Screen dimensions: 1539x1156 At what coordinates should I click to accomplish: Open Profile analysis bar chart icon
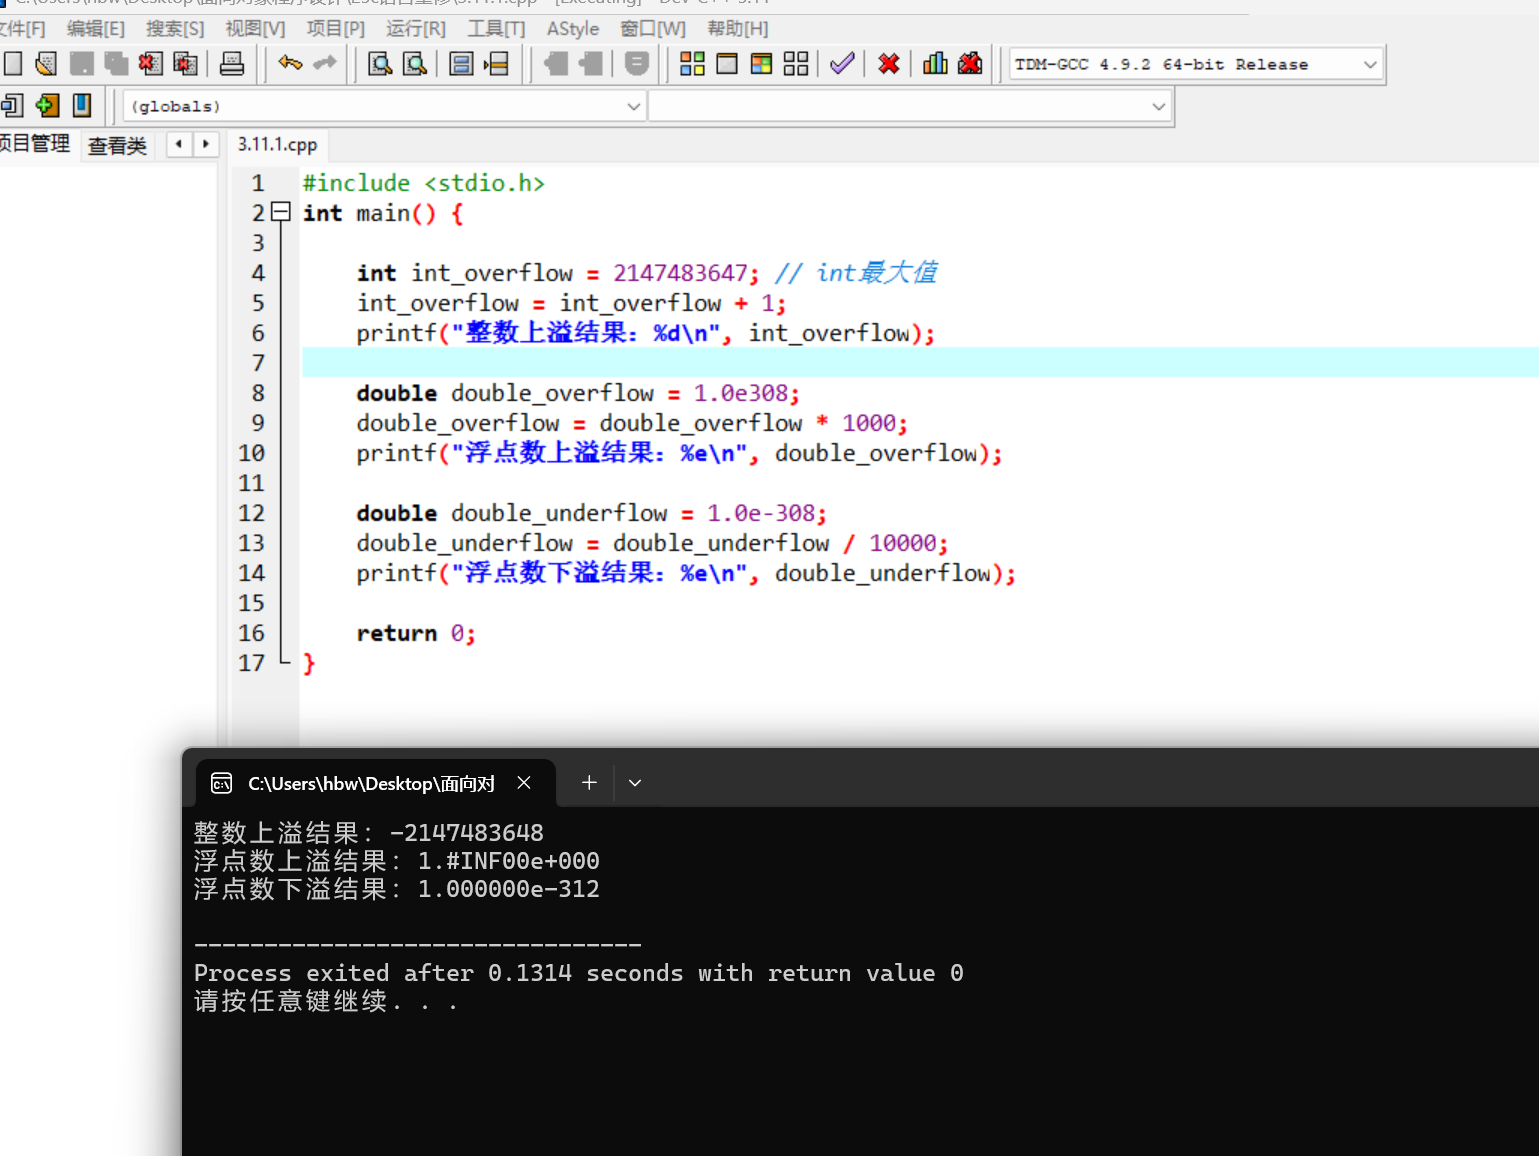point(935,64)
